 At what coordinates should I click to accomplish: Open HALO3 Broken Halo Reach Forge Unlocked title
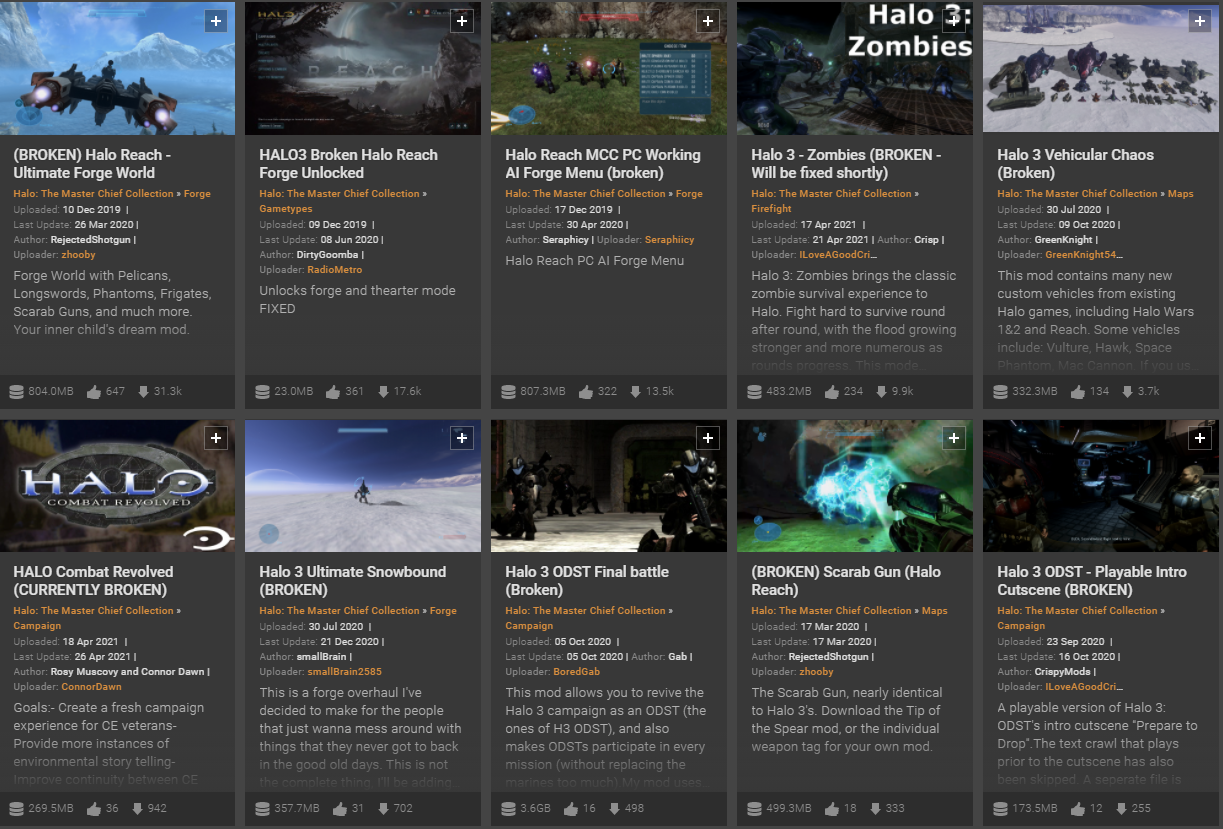(x=348, y=164)
